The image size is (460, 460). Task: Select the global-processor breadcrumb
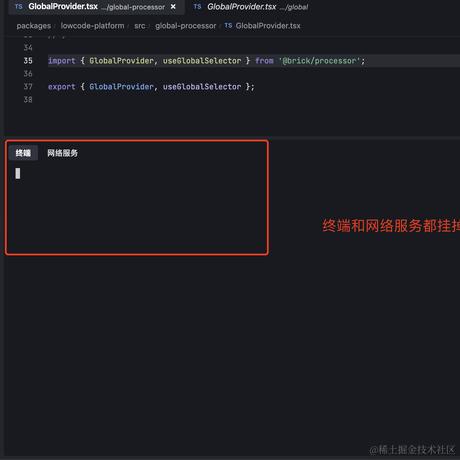coord(186,26)
